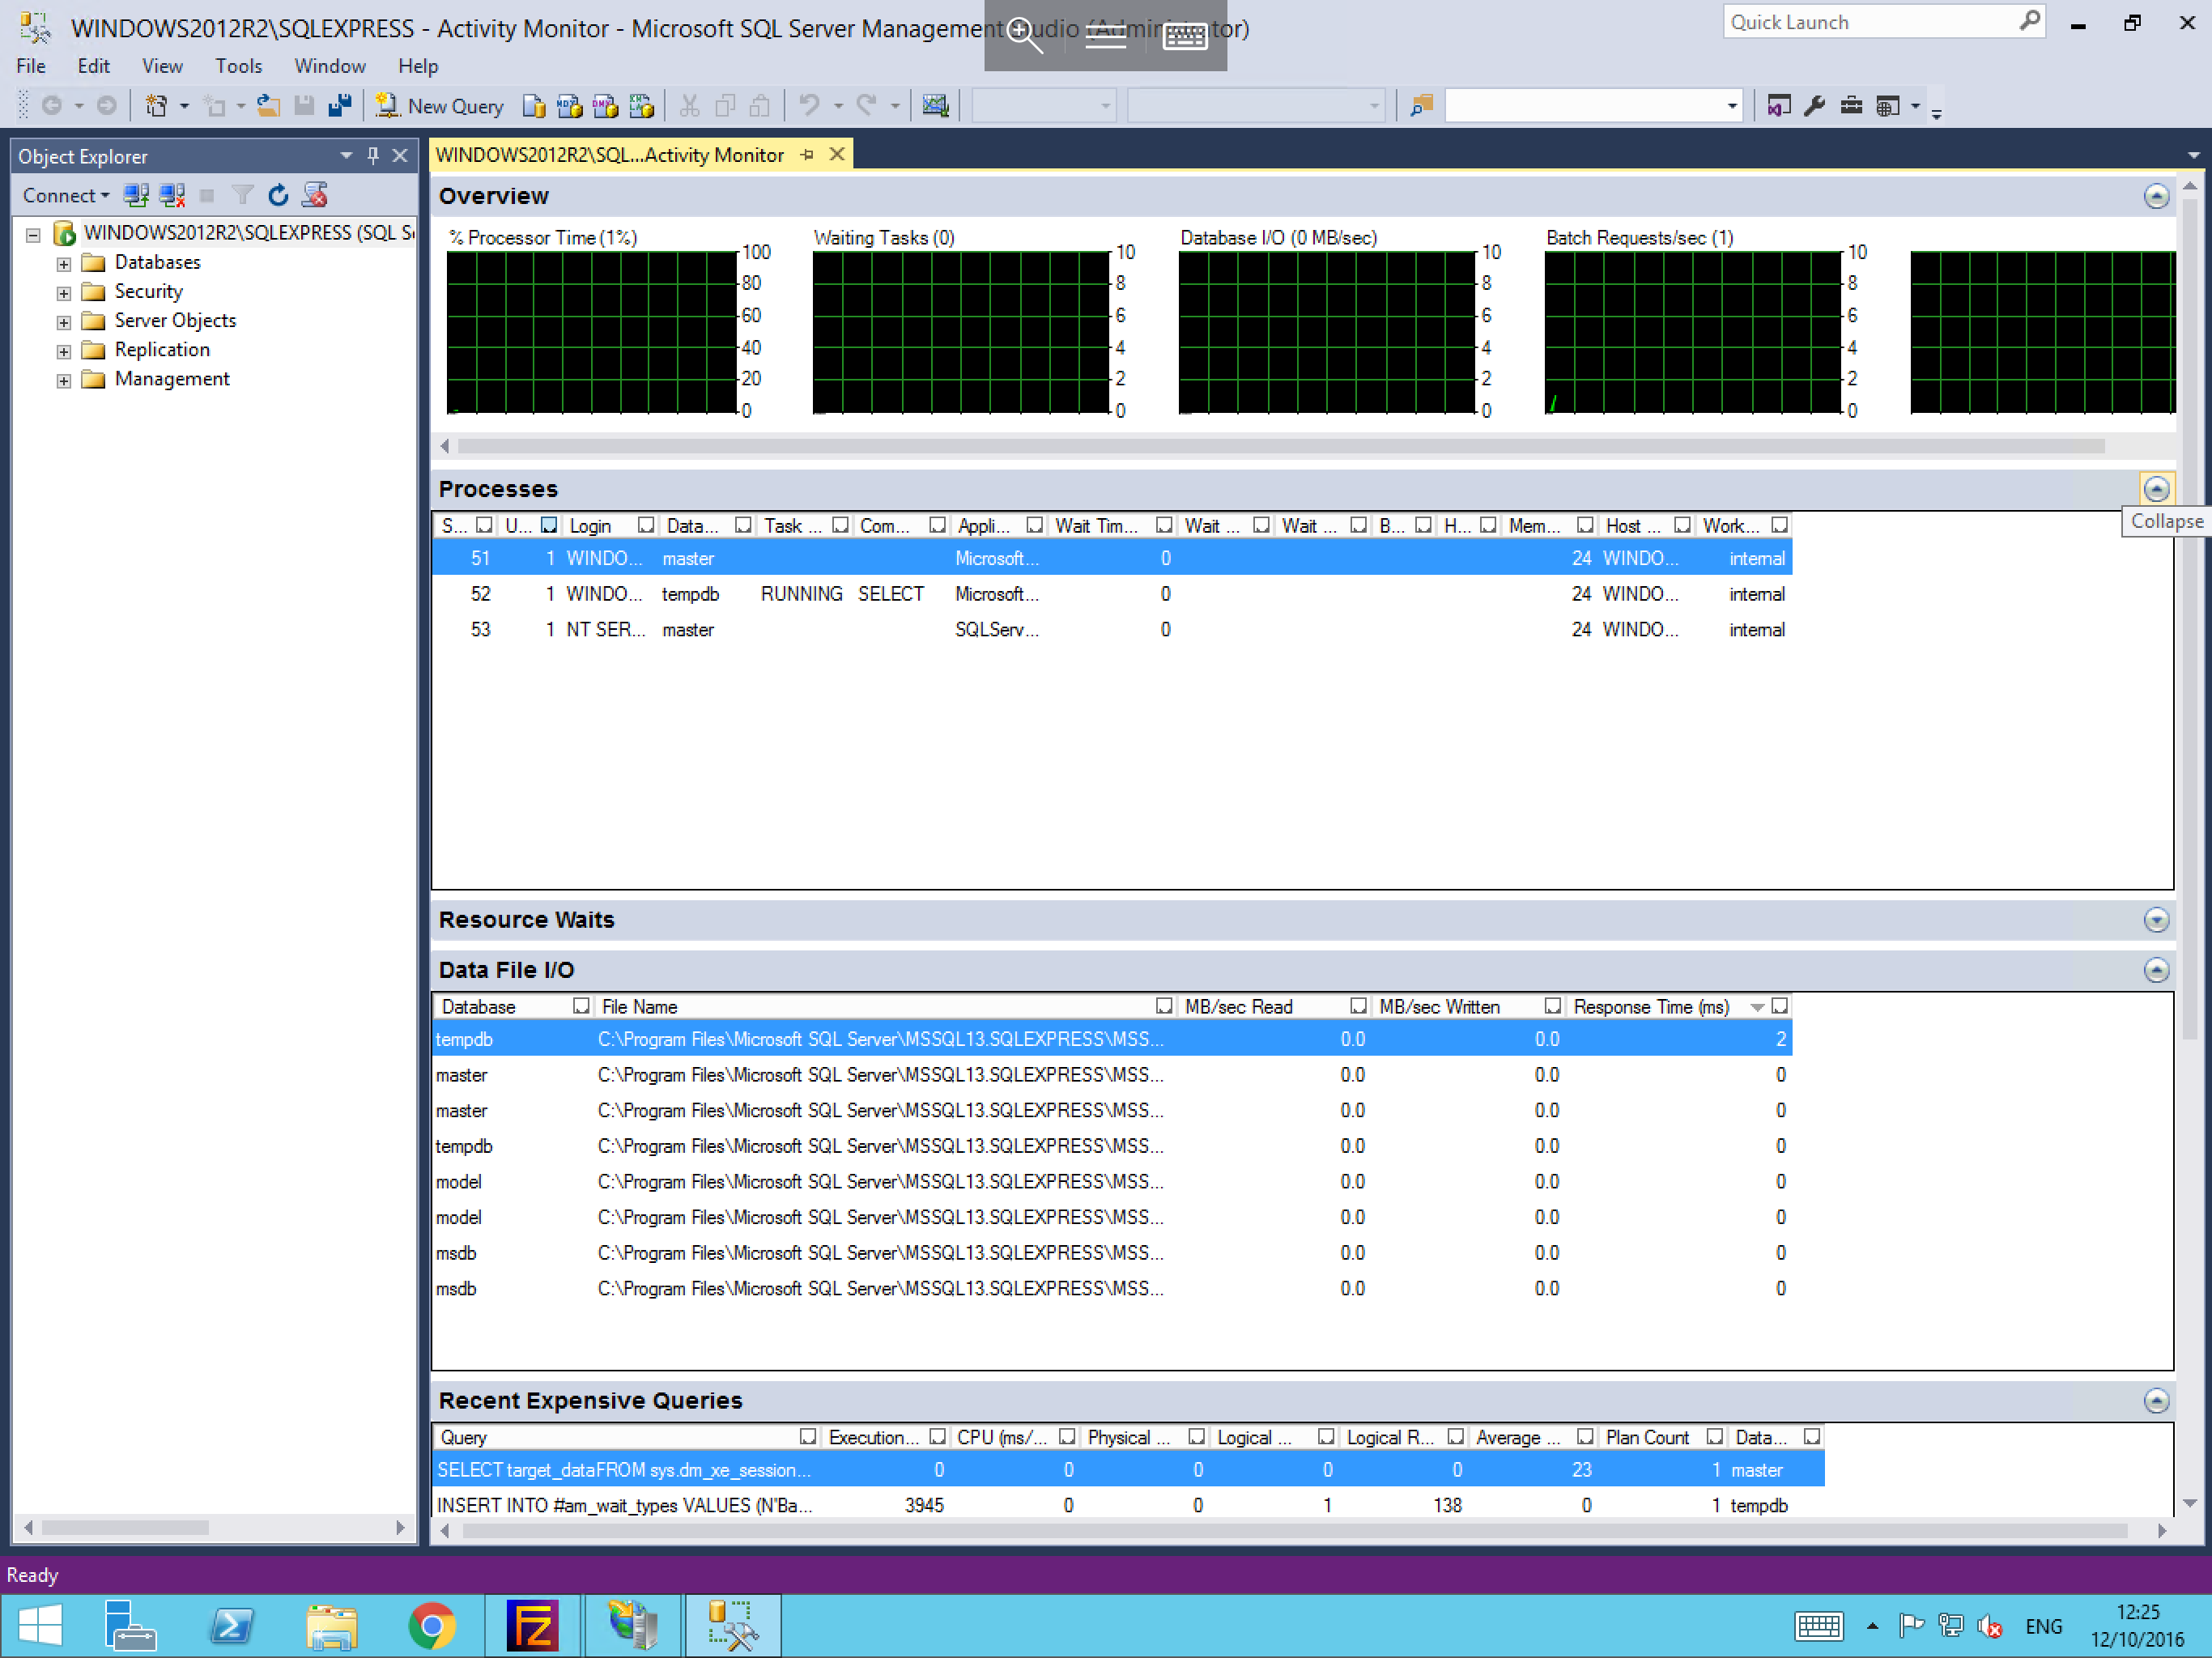Click the Connect Object Explorer icon
Image resolution: width=2212 pixels, height=1658 pixels.
pyautogui.click(x=136, y=195)
